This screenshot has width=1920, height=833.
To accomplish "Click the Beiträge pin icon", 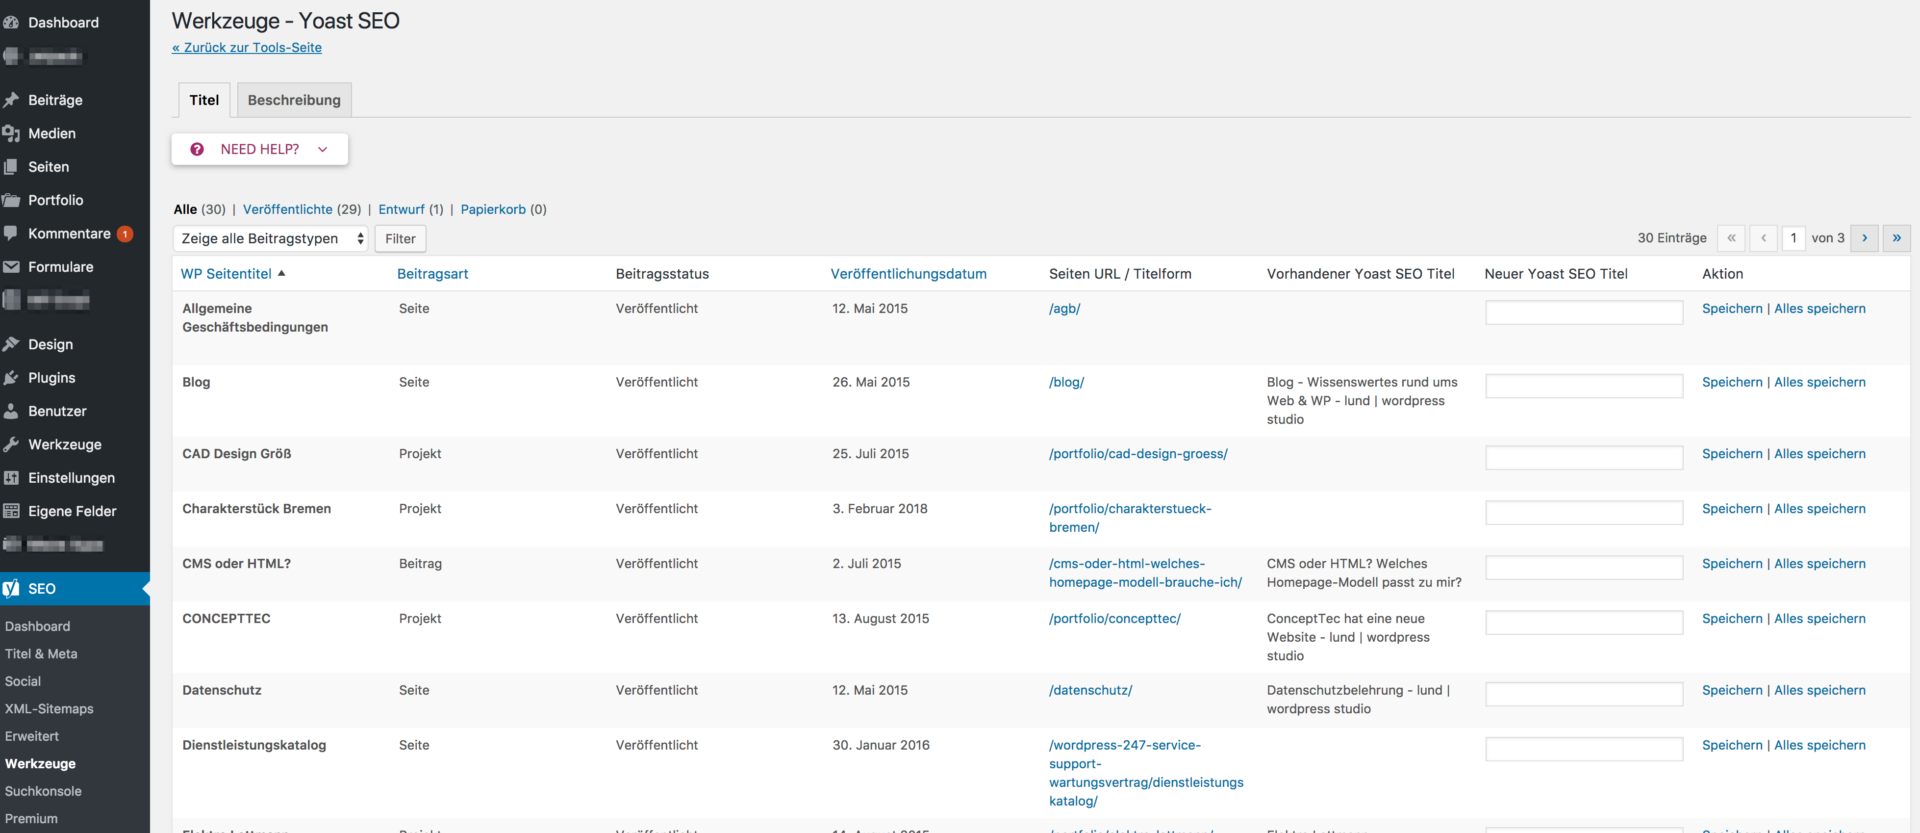I will click(x=11, y=100).
